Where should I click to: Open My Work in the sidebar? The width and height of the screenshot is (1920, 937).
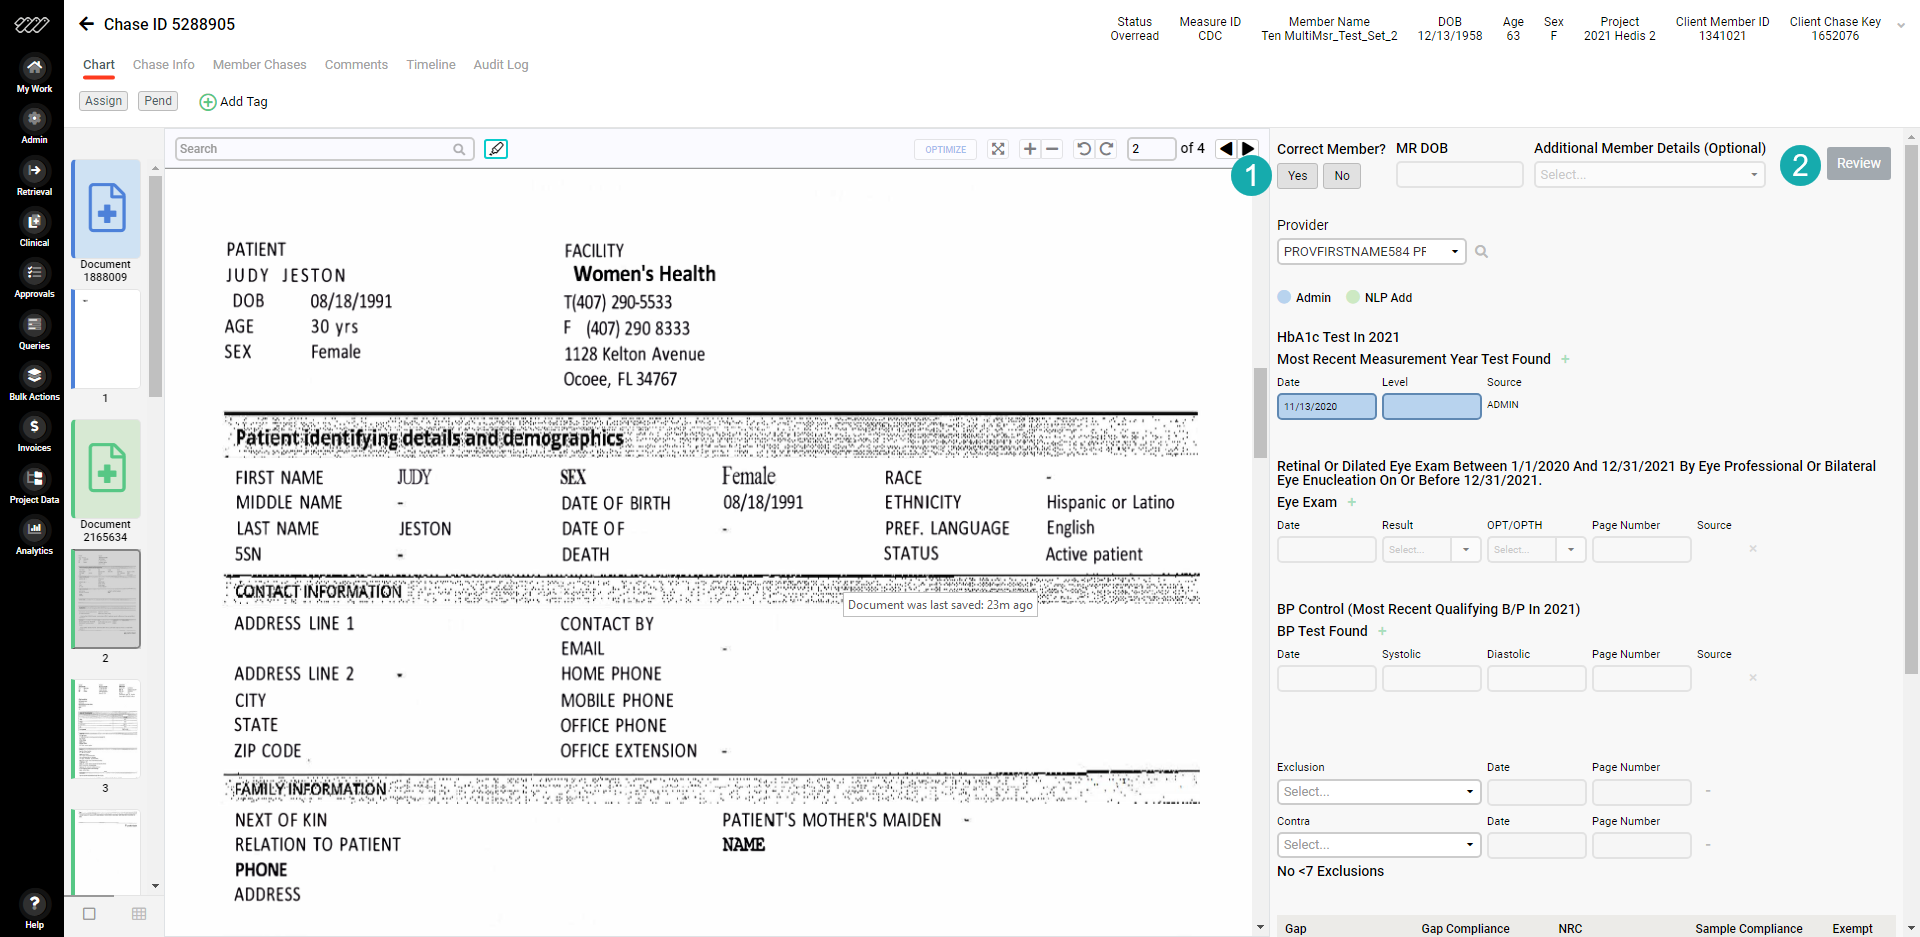tap(34, 74)
